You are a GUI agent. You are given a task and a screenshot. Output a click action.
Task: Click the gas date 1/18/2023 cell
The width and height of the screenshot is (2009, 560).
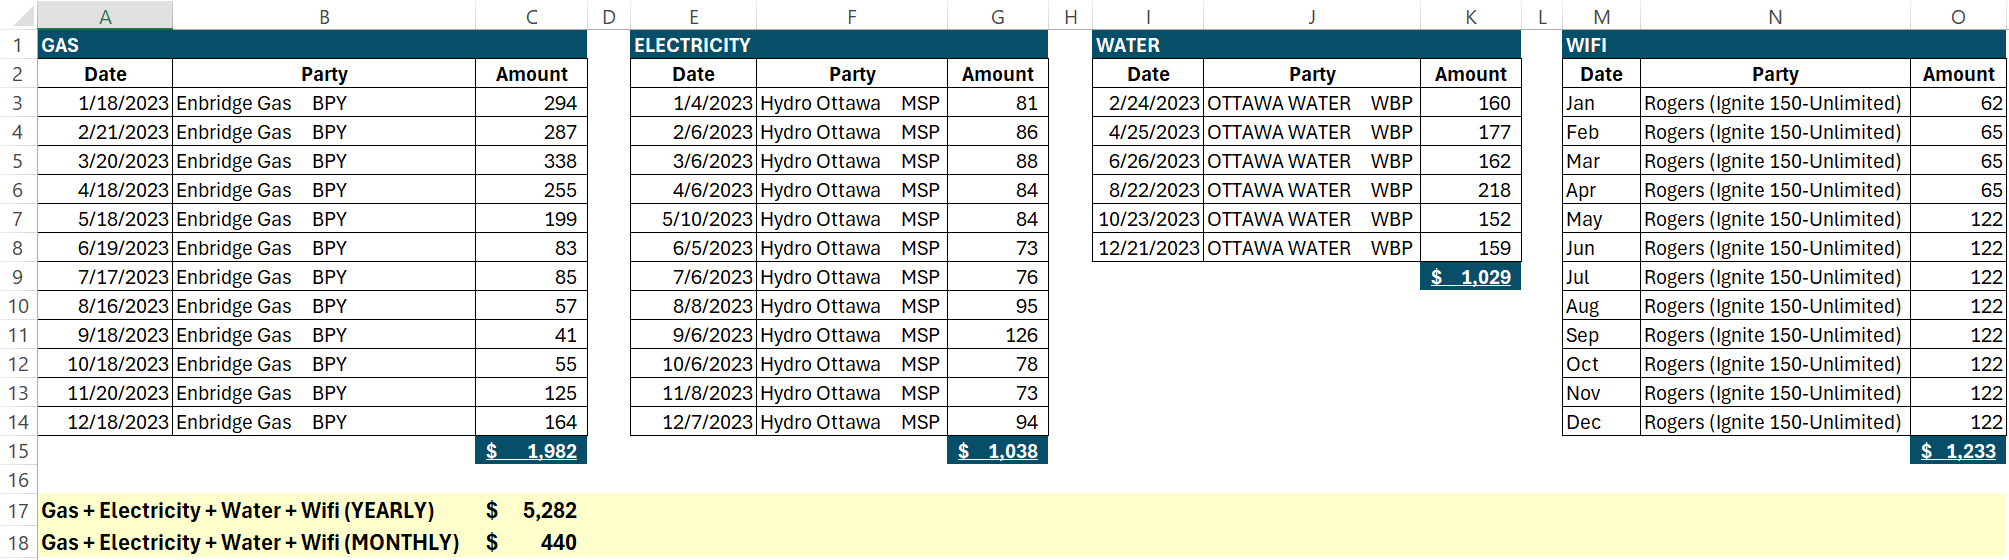coord(105,103)
